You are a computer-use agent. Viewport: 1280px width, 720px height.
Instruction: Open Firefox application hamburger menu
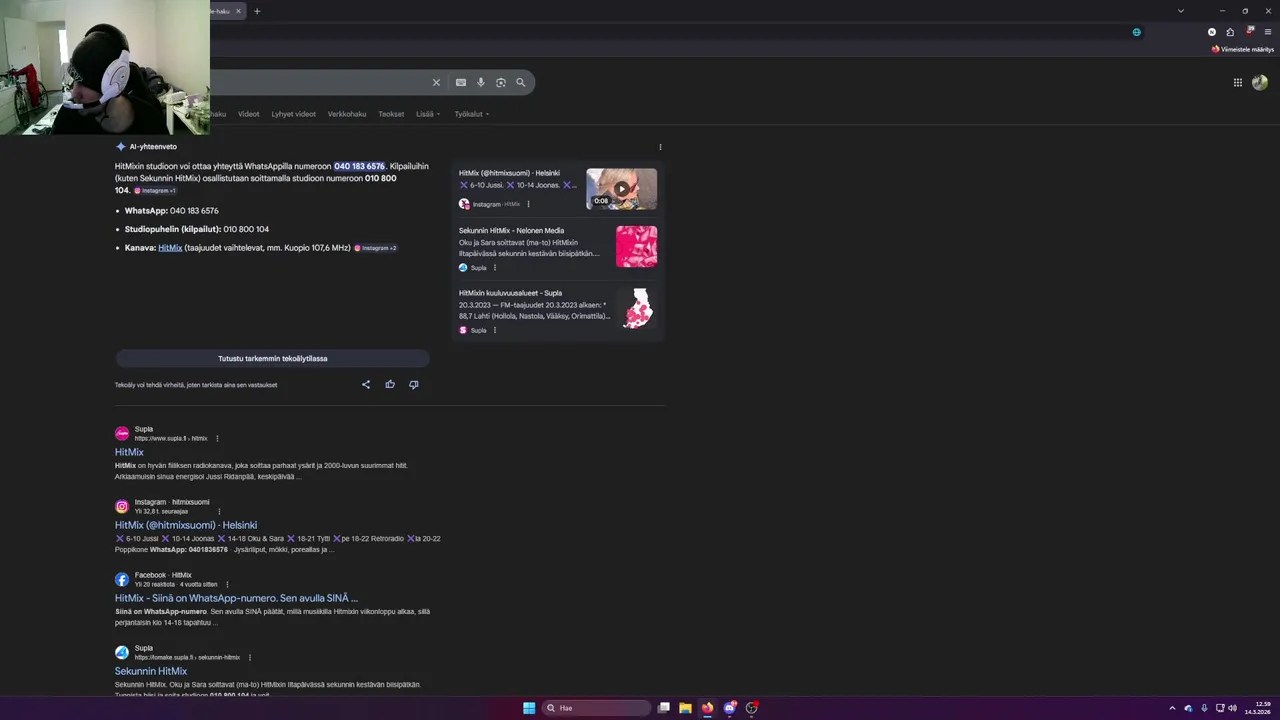pyautogui.click(x=1268, y=32)
